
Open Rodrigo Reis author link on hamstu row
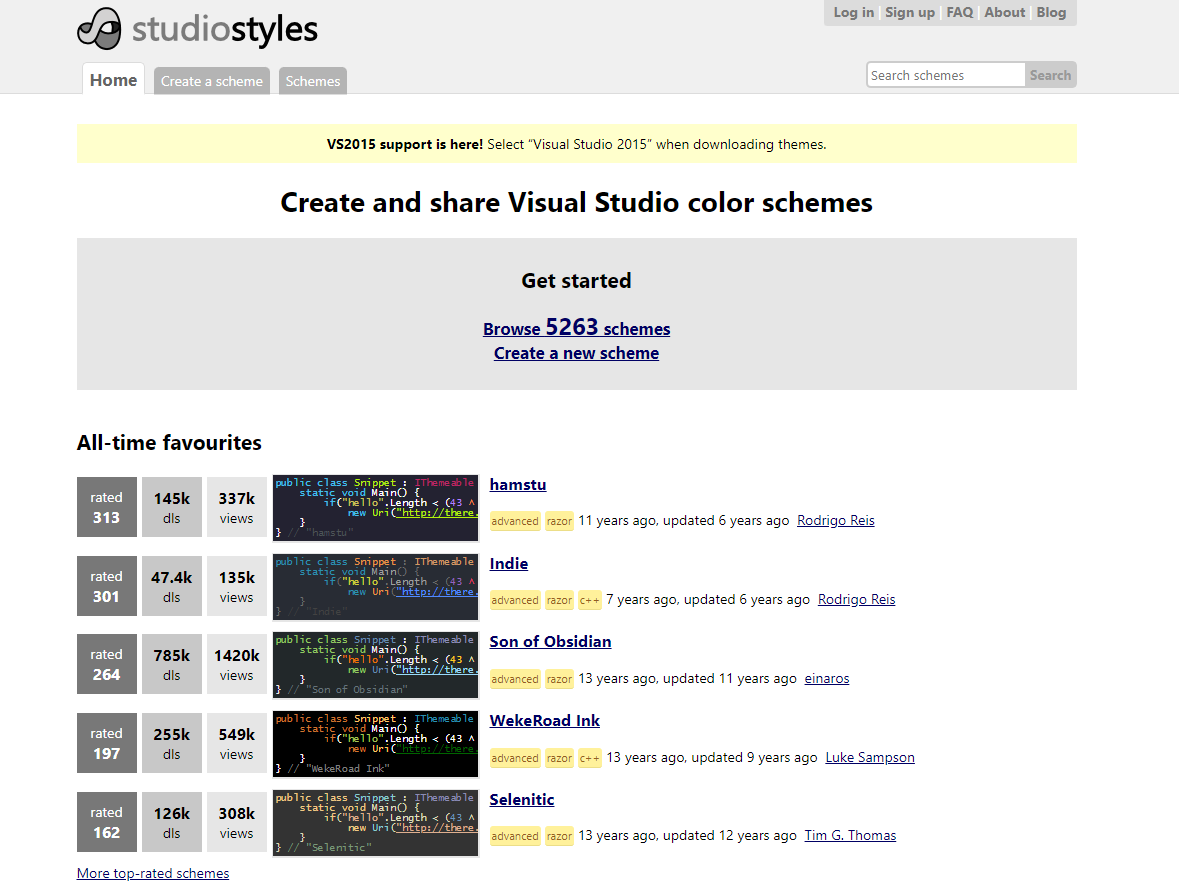pos(835,520)
